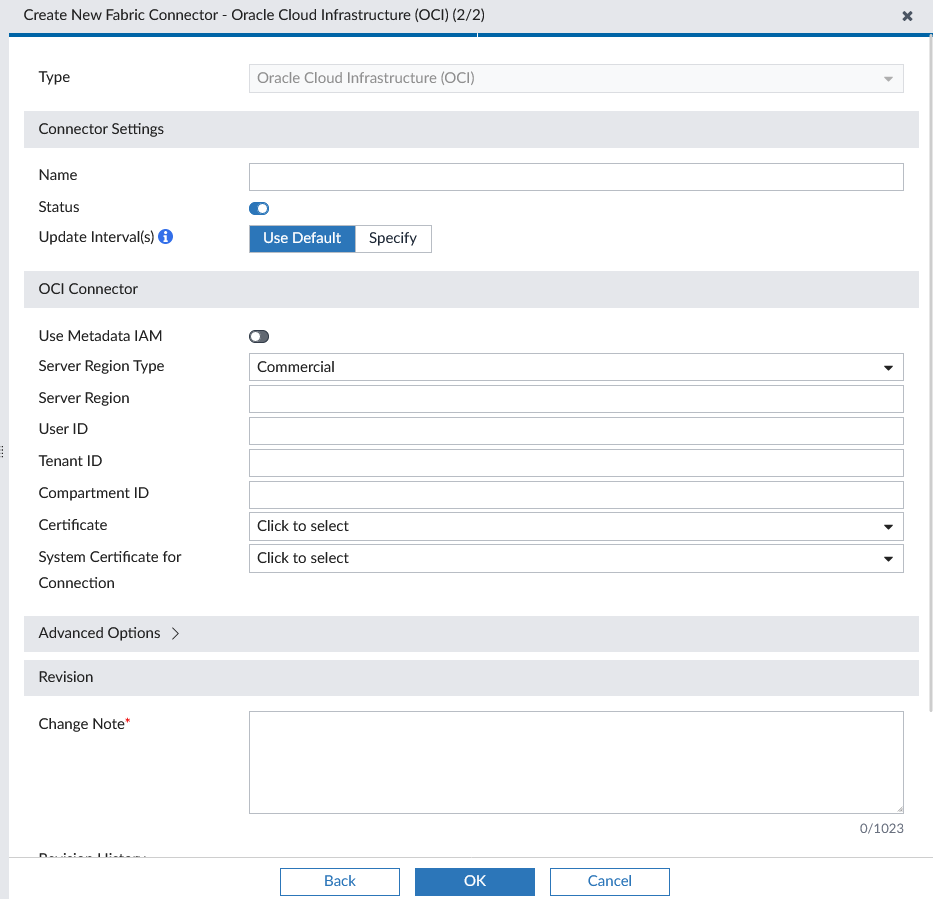The height and width of the screenshot is (899, 933).
Task: Click inside the Name input field
Action: click(575, 176)
